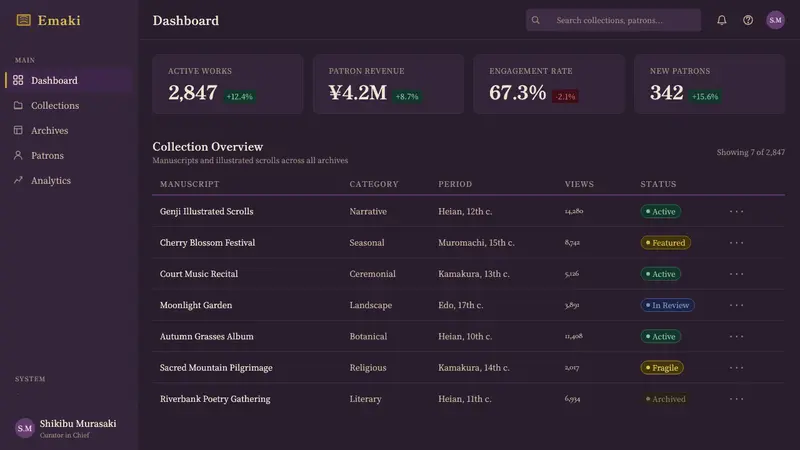Click the Muromachi, 15th c. period cell
800x450 pixels.
pyautogui.click(x=476, y=243)
